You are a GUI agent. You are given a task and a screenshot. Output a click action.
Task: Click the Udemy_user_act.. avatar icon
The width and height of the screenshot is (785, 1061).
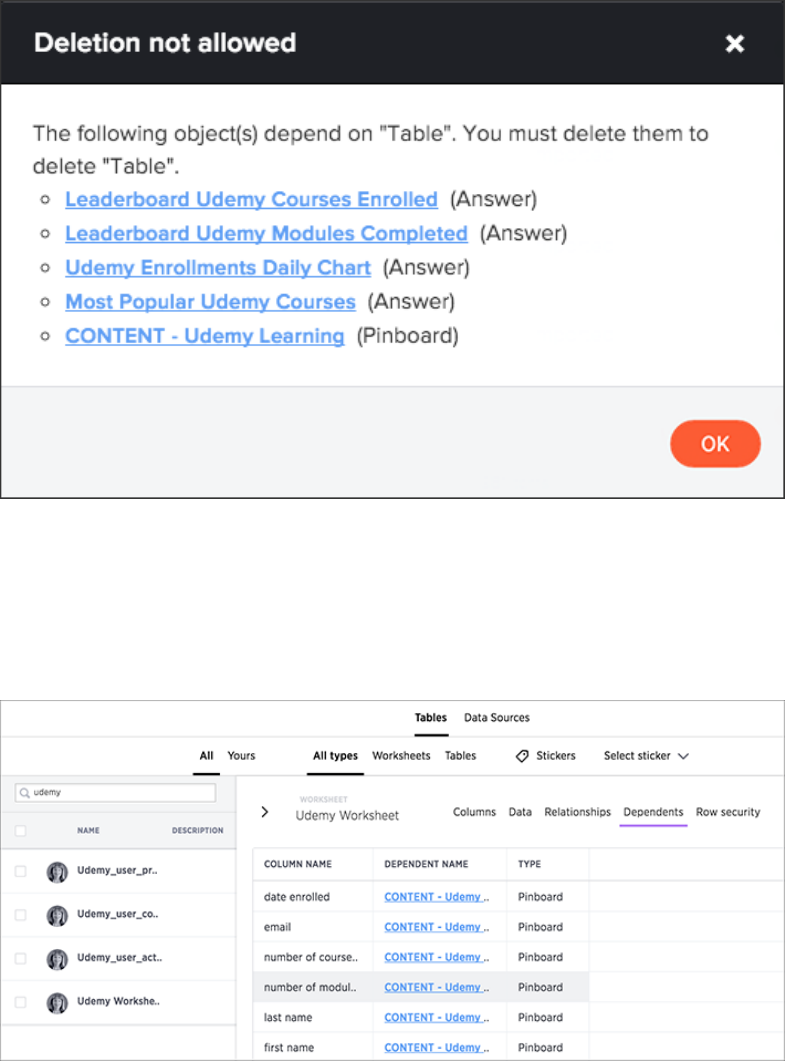(x=57, y=958)
